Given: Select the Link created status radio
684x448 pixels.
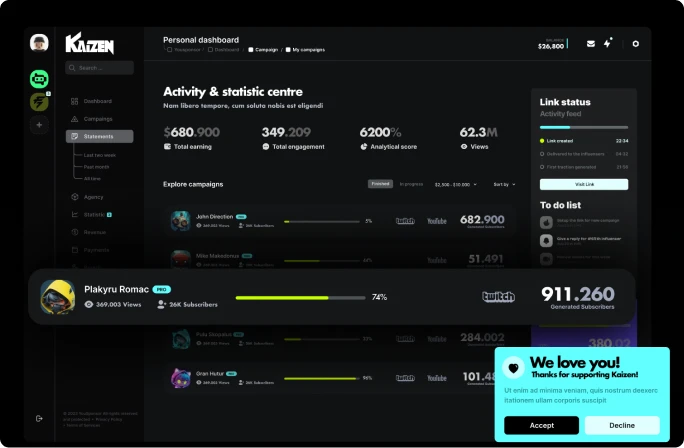Looking at the screenshot, I should pos(542,141).
